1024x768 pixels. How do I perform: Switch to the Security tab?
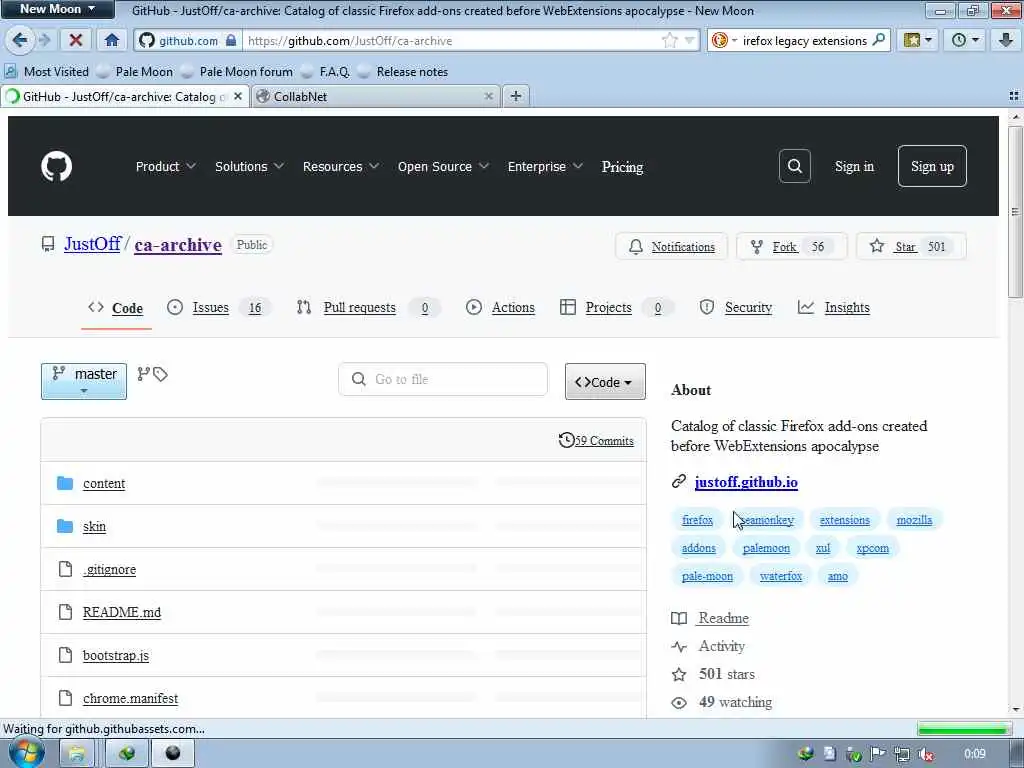point(735,308)
